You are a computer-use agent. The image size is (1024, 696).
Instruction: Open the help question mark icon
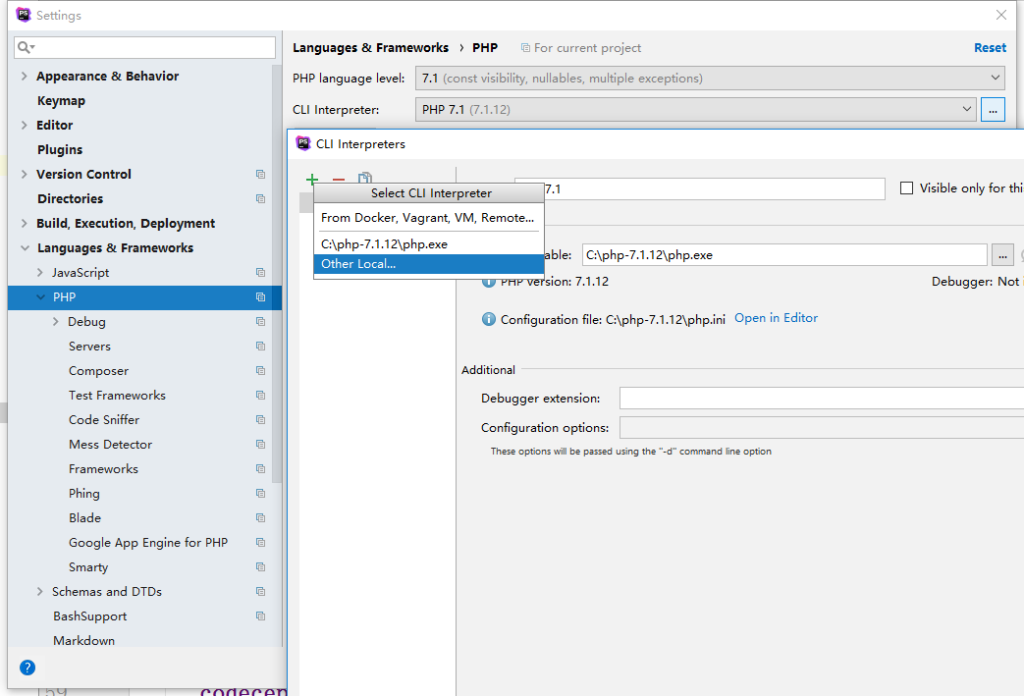click(x=26, y=667)
